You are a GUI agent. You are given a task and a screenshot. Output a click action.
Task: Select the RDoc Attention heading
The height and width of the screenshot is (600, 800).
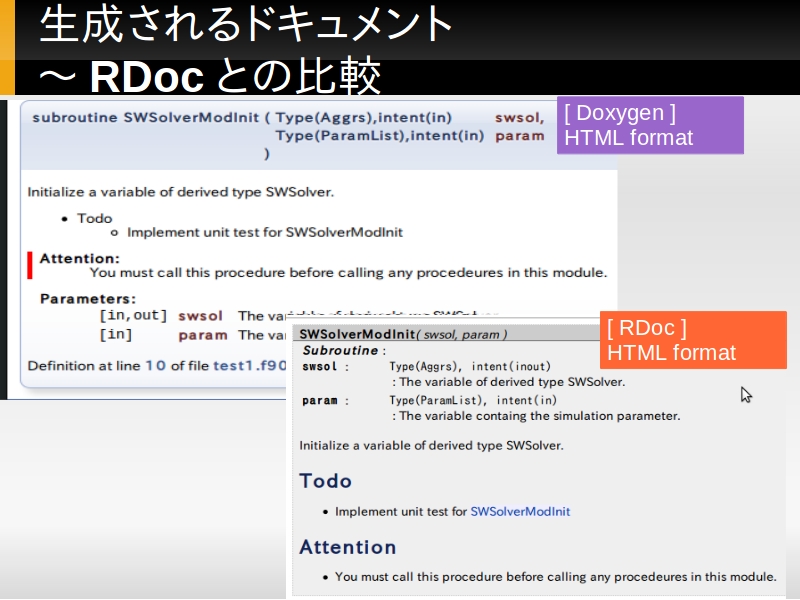(348, 547)
